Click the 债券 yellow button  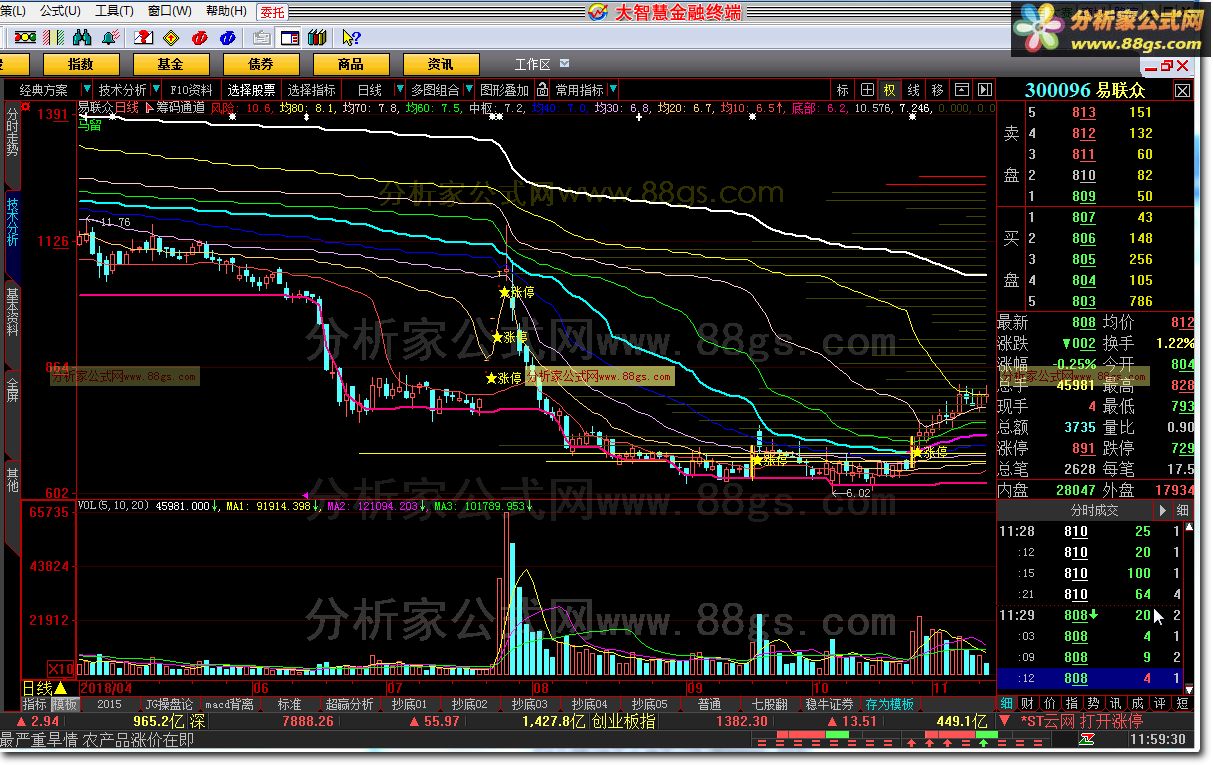point(261,64)
